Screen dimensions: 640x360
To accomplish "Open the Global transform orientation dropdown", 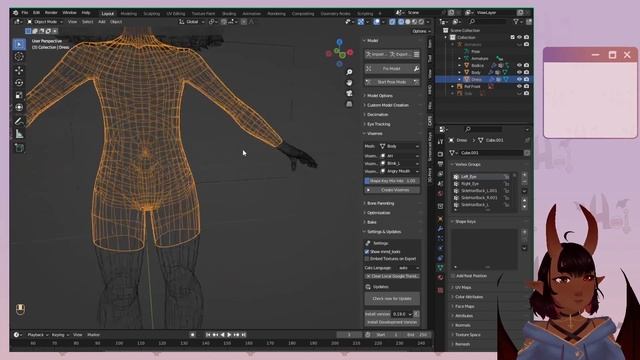I will coord(191,22).
